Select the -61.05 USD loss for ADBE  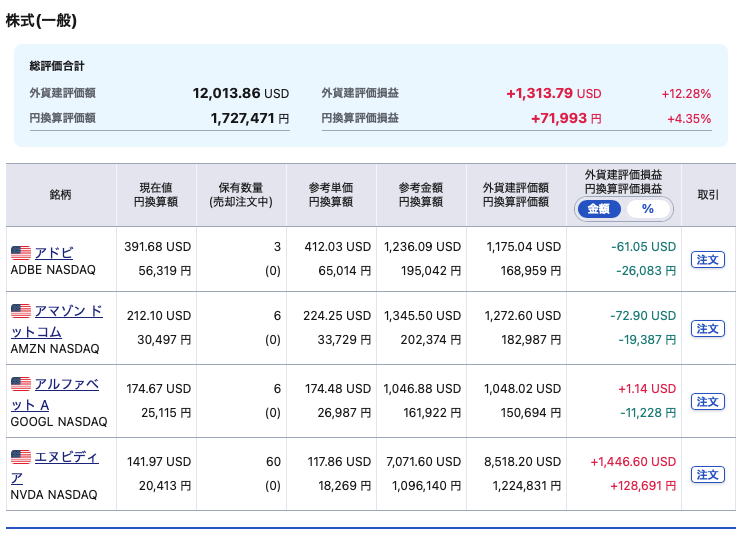click(x=643, y=247)
